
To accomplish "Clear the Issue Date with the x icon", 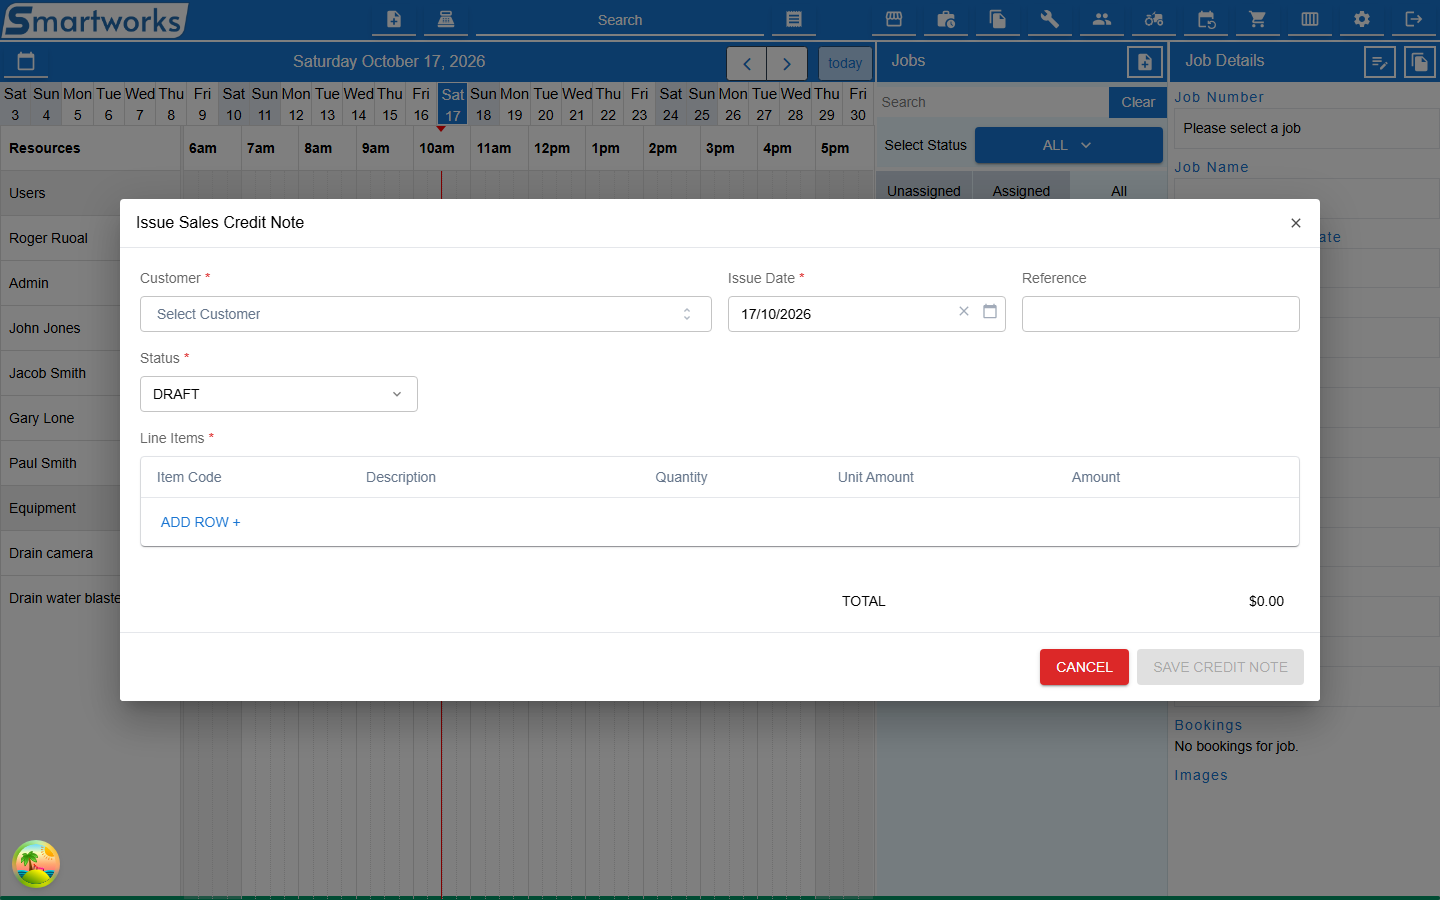I will pos(964,312).
